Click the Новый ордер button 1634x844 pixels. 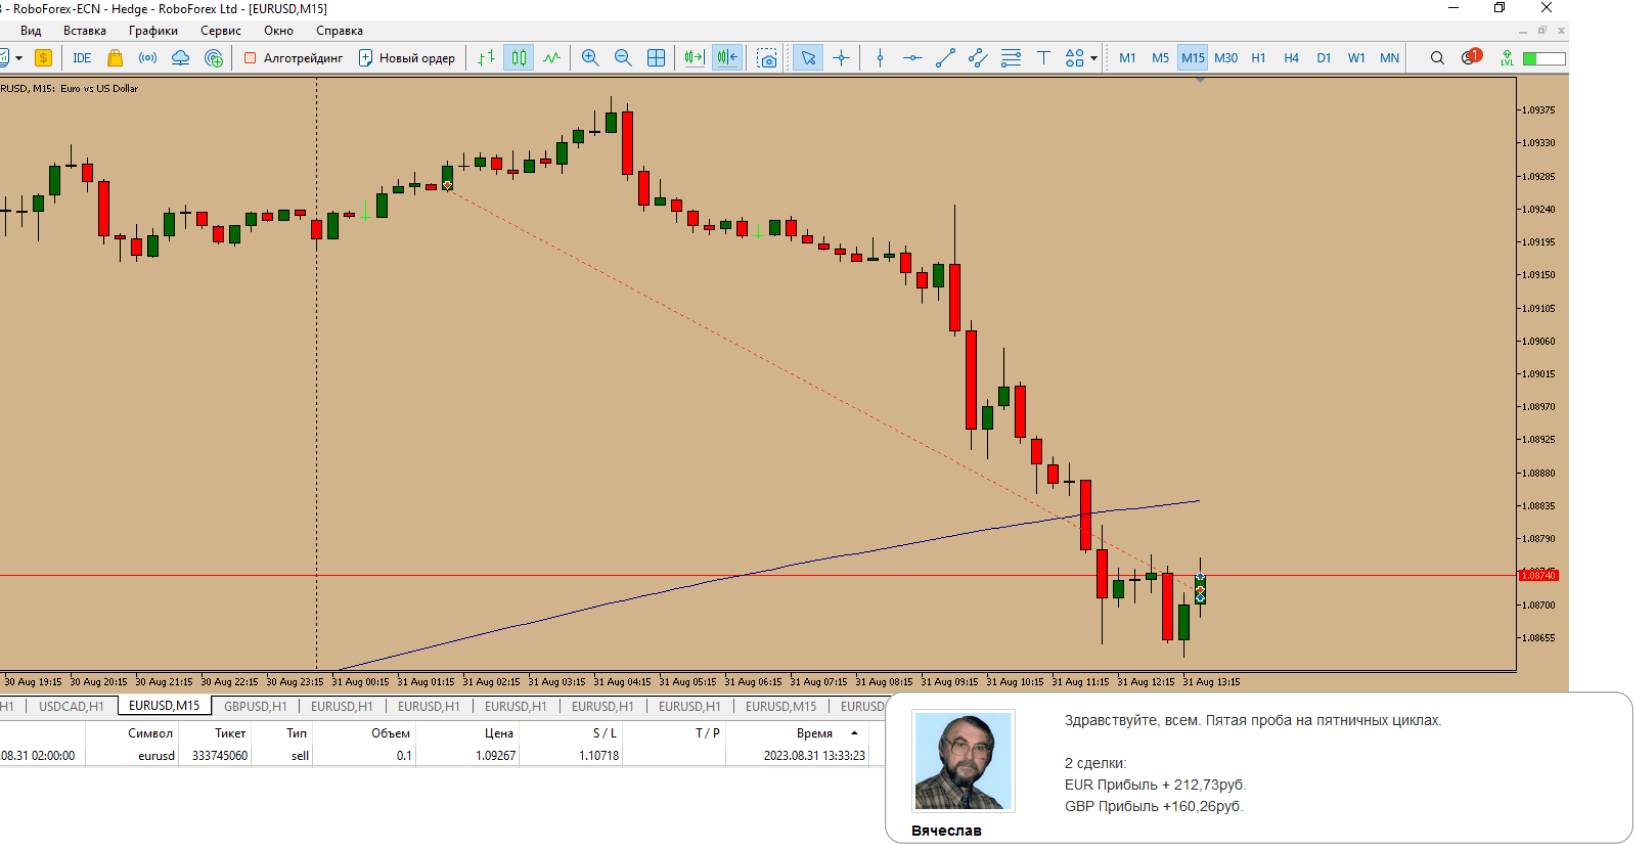[407, 58]
